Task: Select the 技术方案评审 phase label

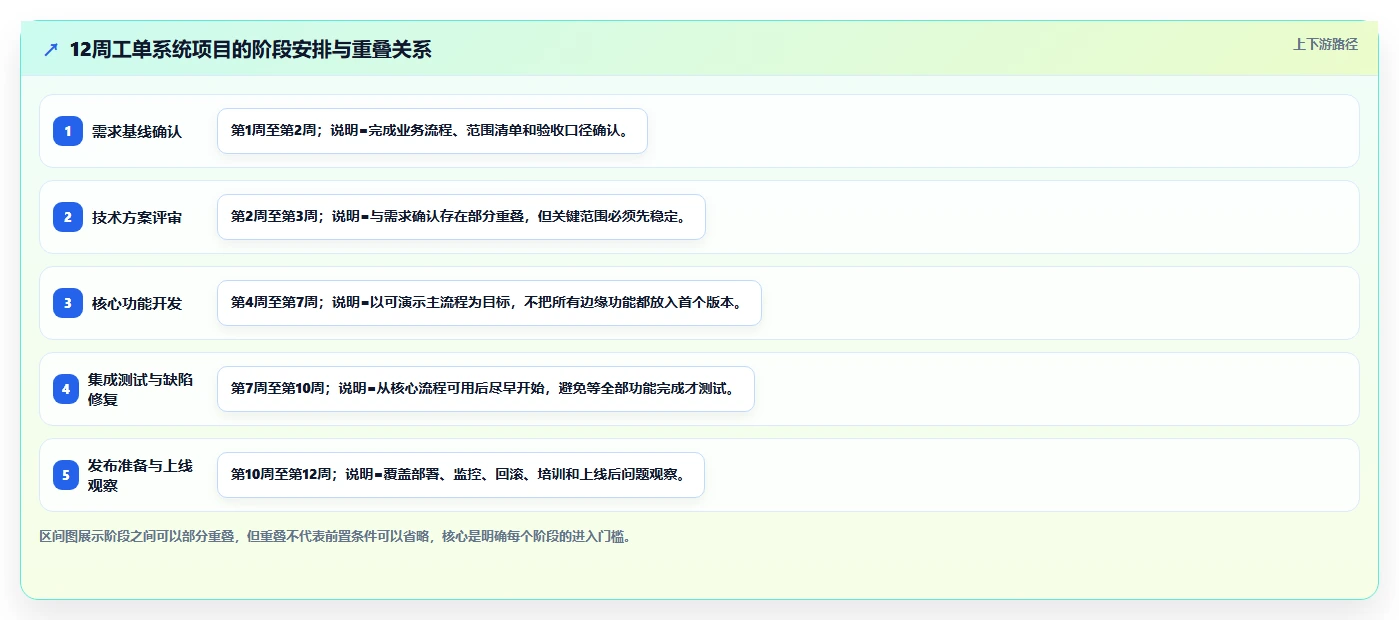Action: coord(137,217)
